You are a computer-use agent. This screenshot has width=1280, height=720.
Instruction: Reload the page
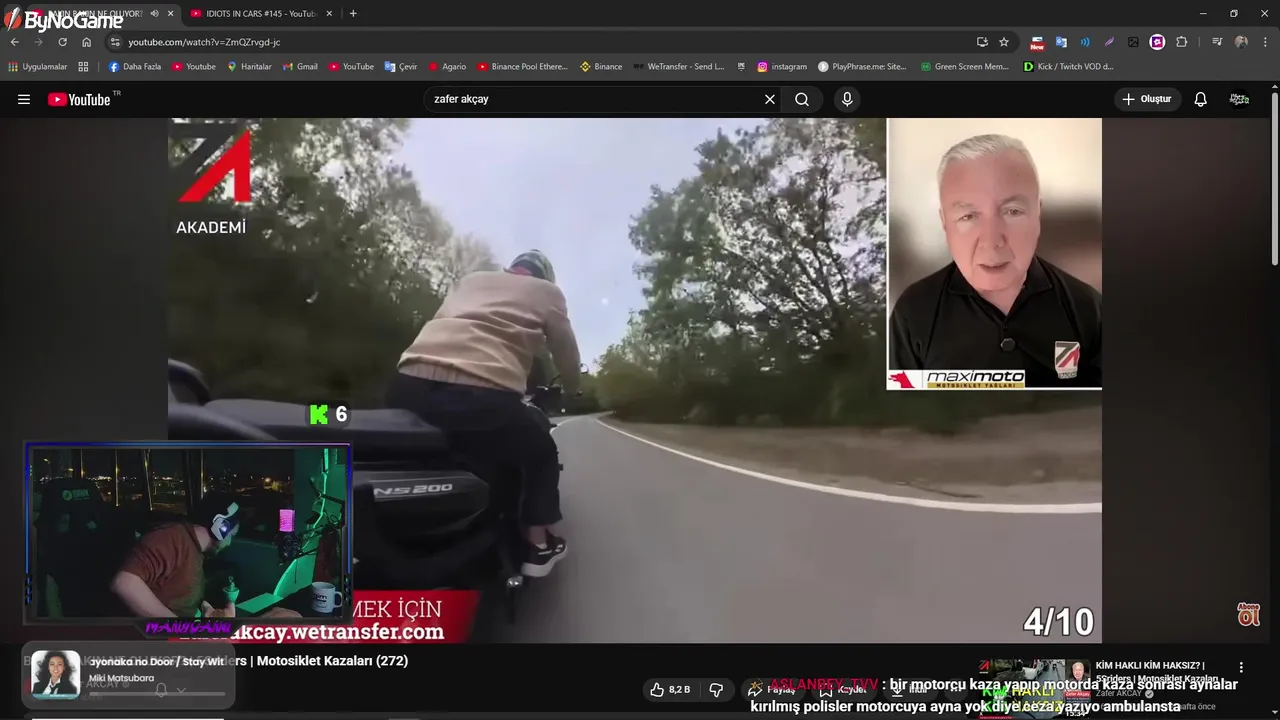coord(62,42)
